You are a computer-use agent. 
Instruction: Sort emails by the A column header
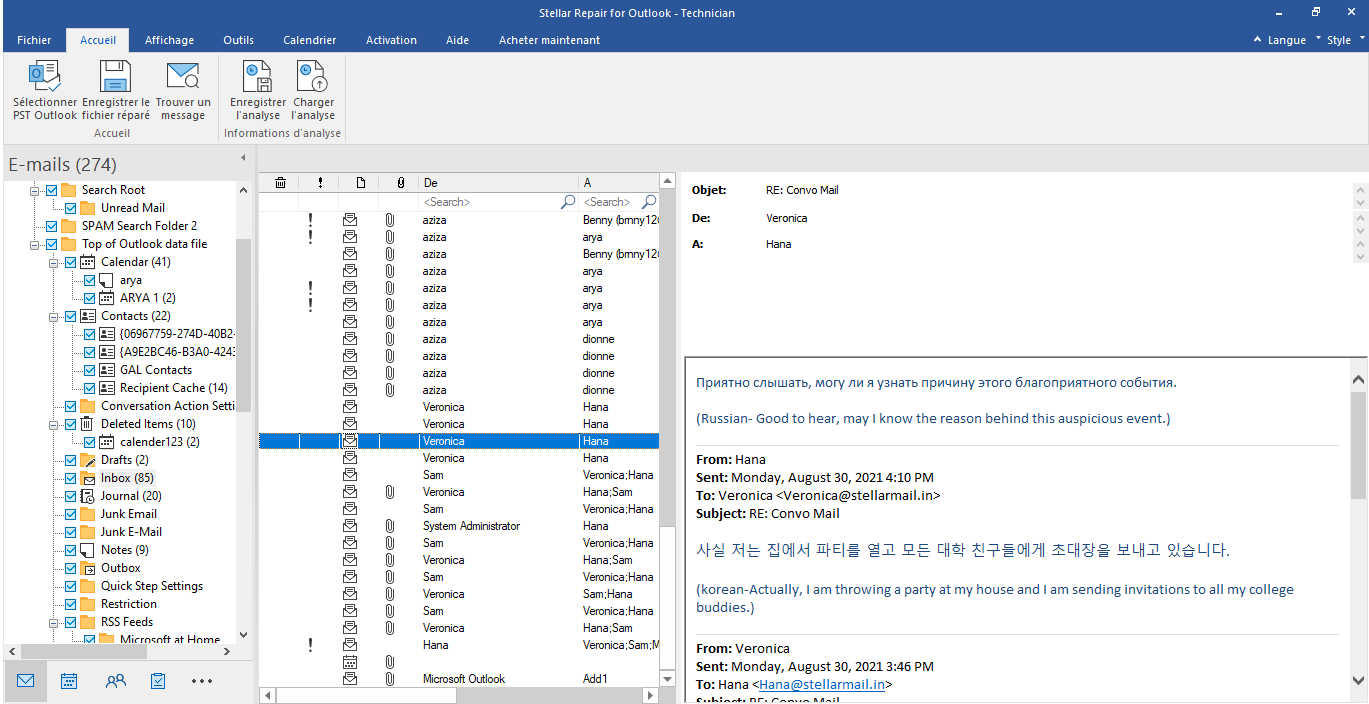[618, 183]
